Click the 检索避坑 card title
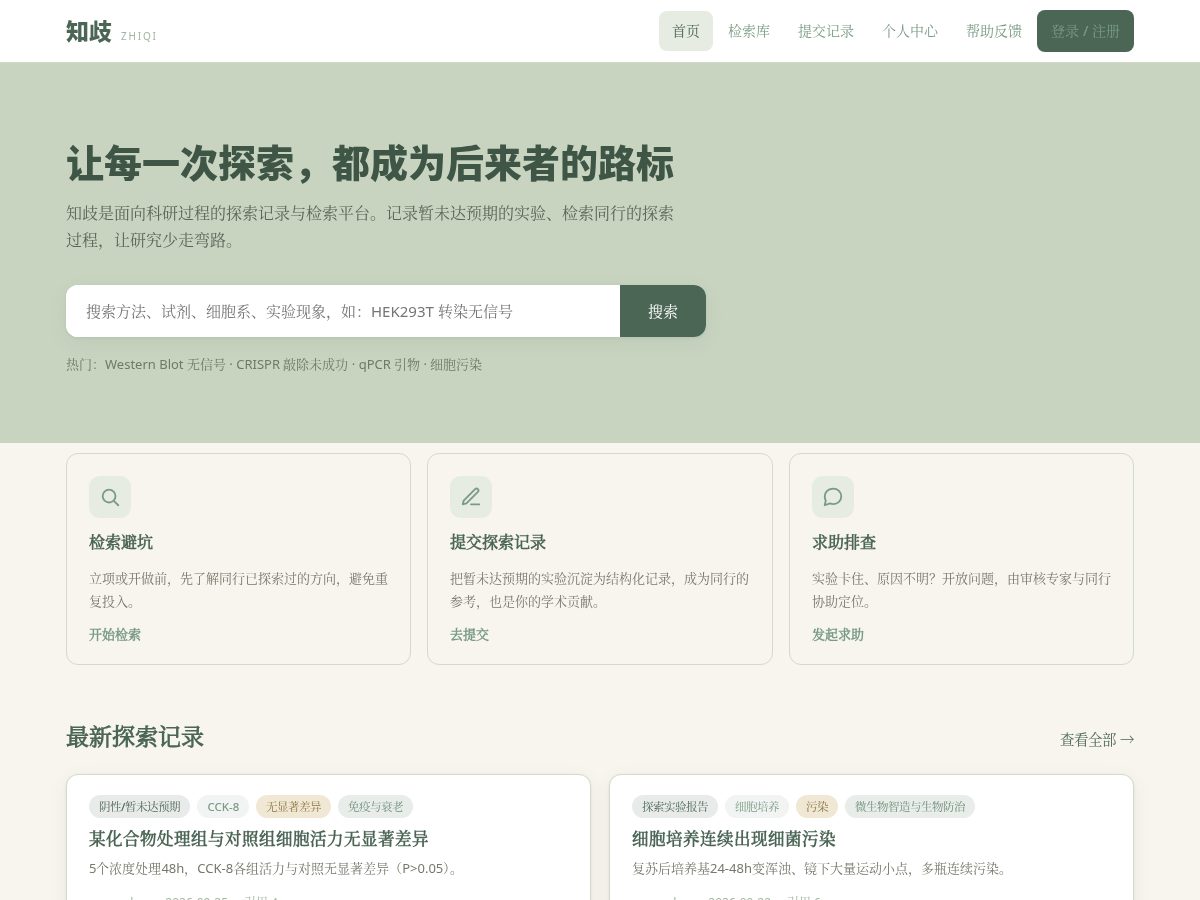Image resolution: width=1200 pixels, height=900 pixels. coord(121,542)
